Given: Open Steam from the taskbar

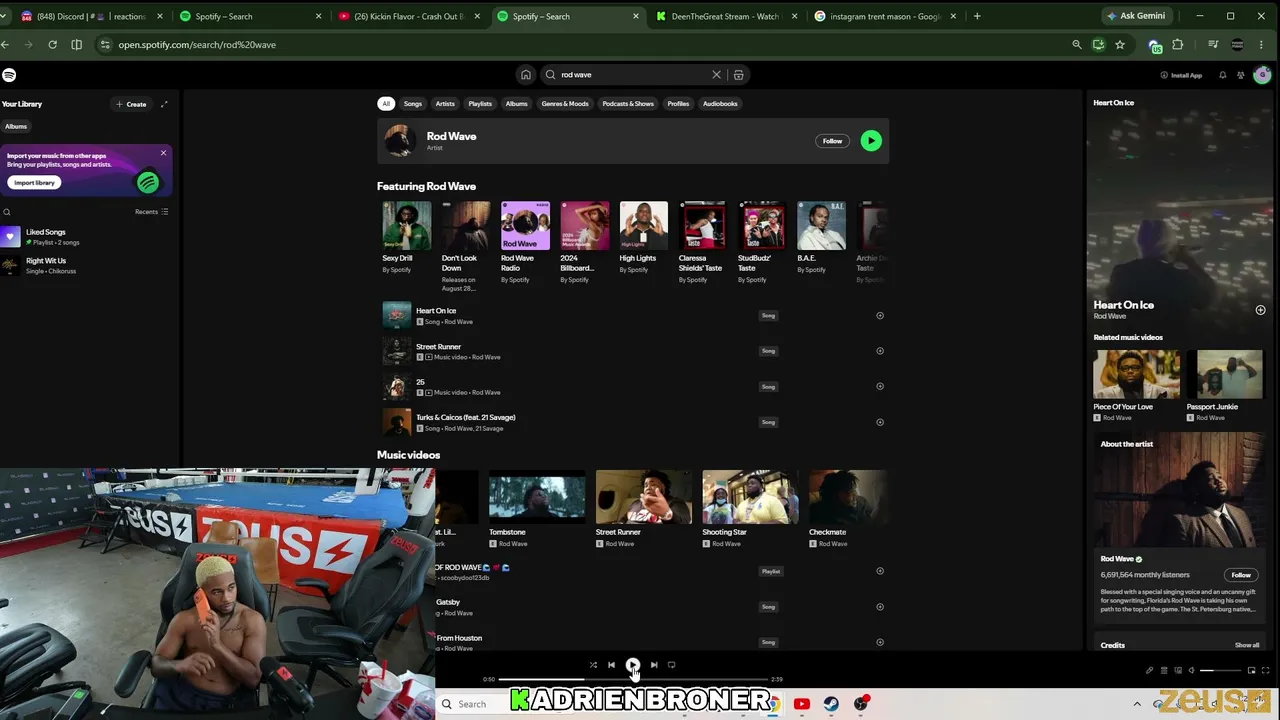Looking at the screenshot, I should coord(831,704).
